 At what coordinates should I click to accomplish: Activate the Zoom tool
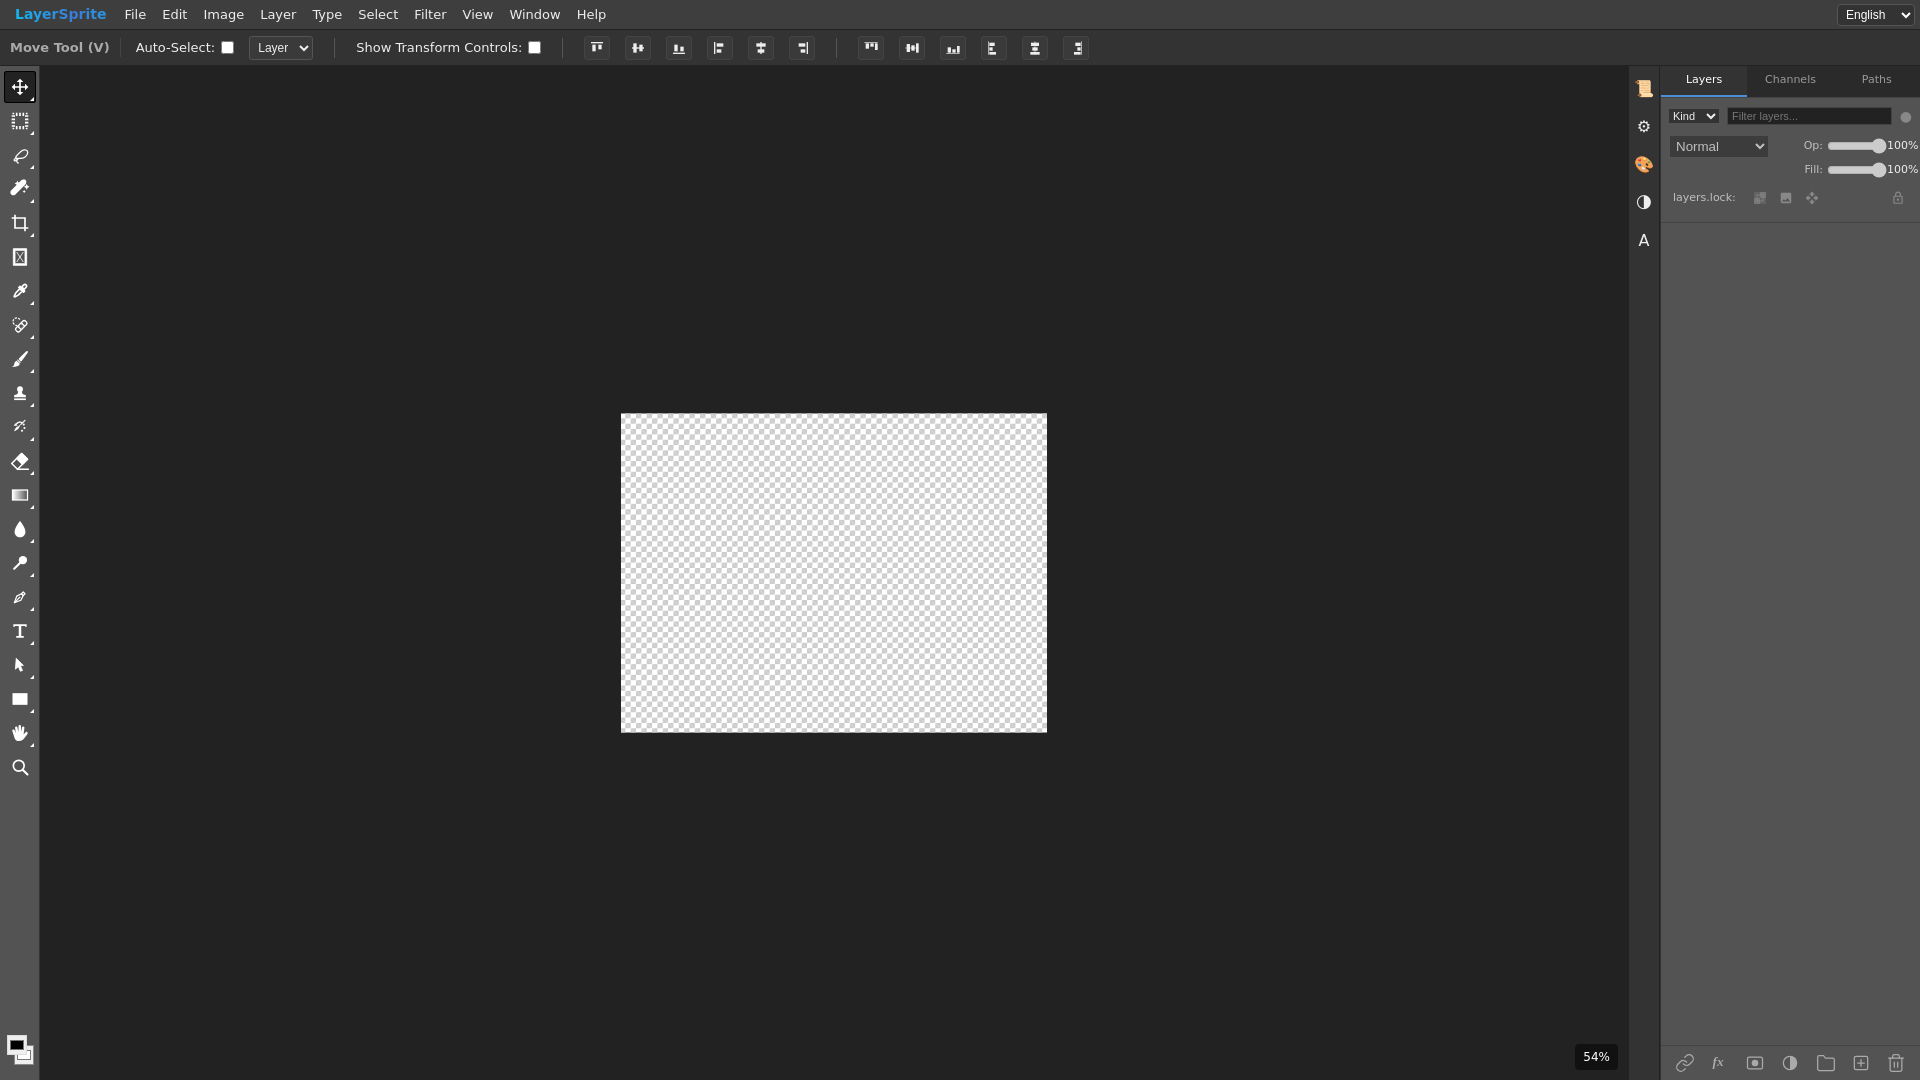20,767
